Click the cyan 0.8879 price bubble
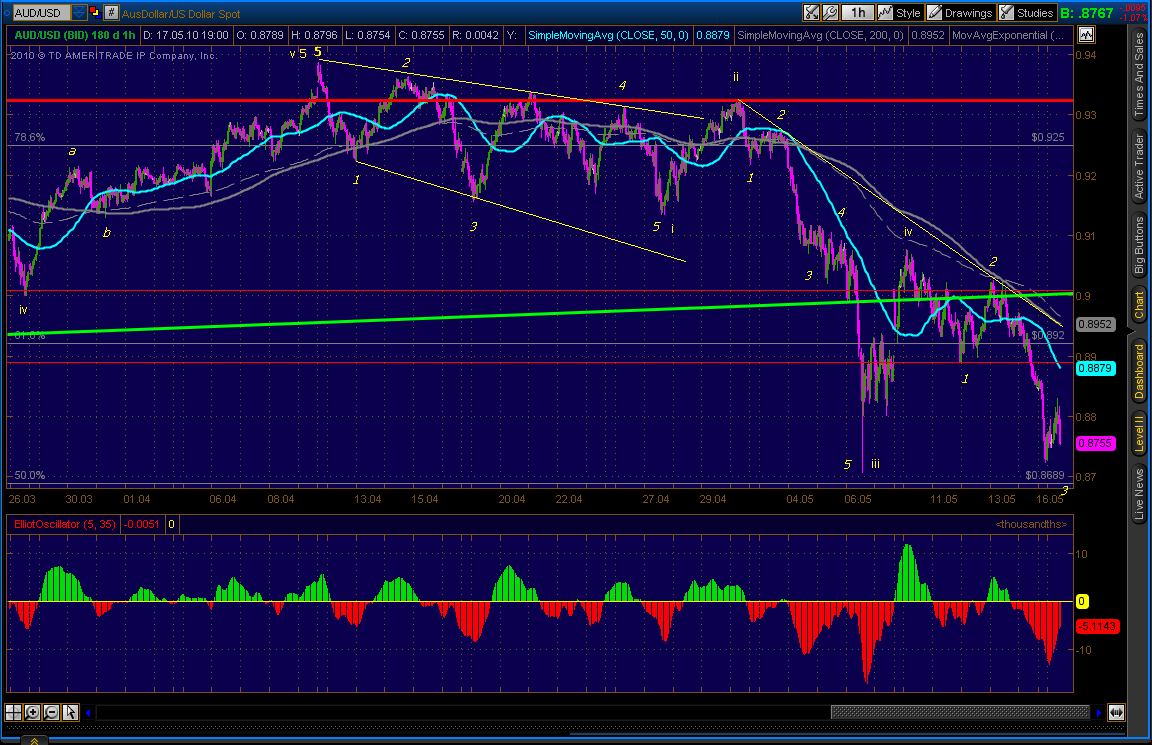This screenshot has width=1152, height=745. point(1095,368)
